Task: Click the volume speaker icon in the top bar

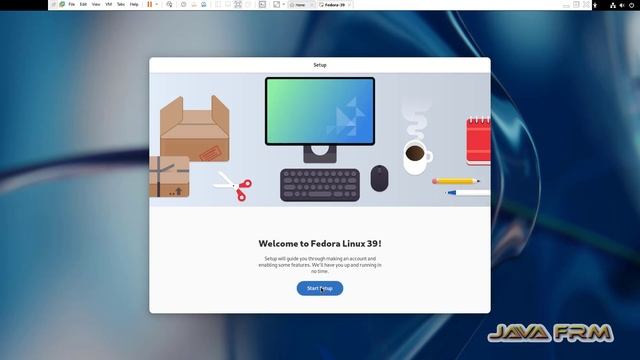Action: pyautogui.click(x=622, y=5)
